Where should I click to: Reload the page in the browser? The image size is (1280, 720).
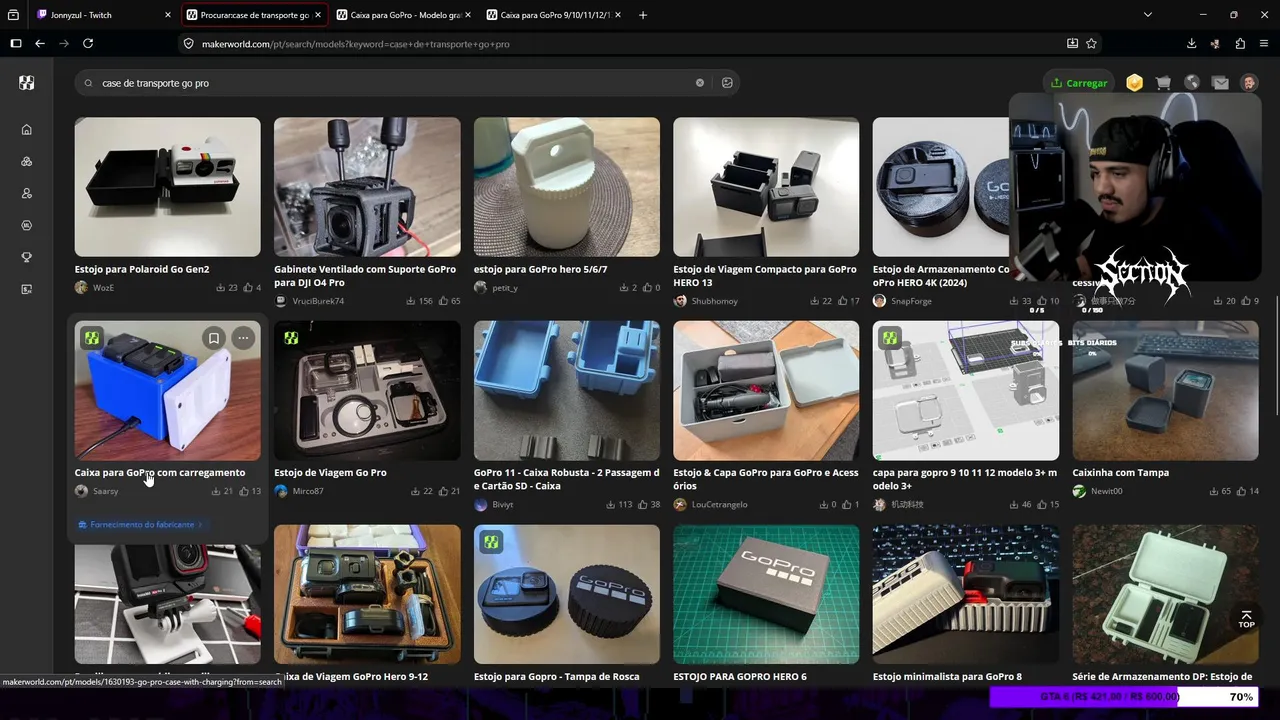coord(88,44)
